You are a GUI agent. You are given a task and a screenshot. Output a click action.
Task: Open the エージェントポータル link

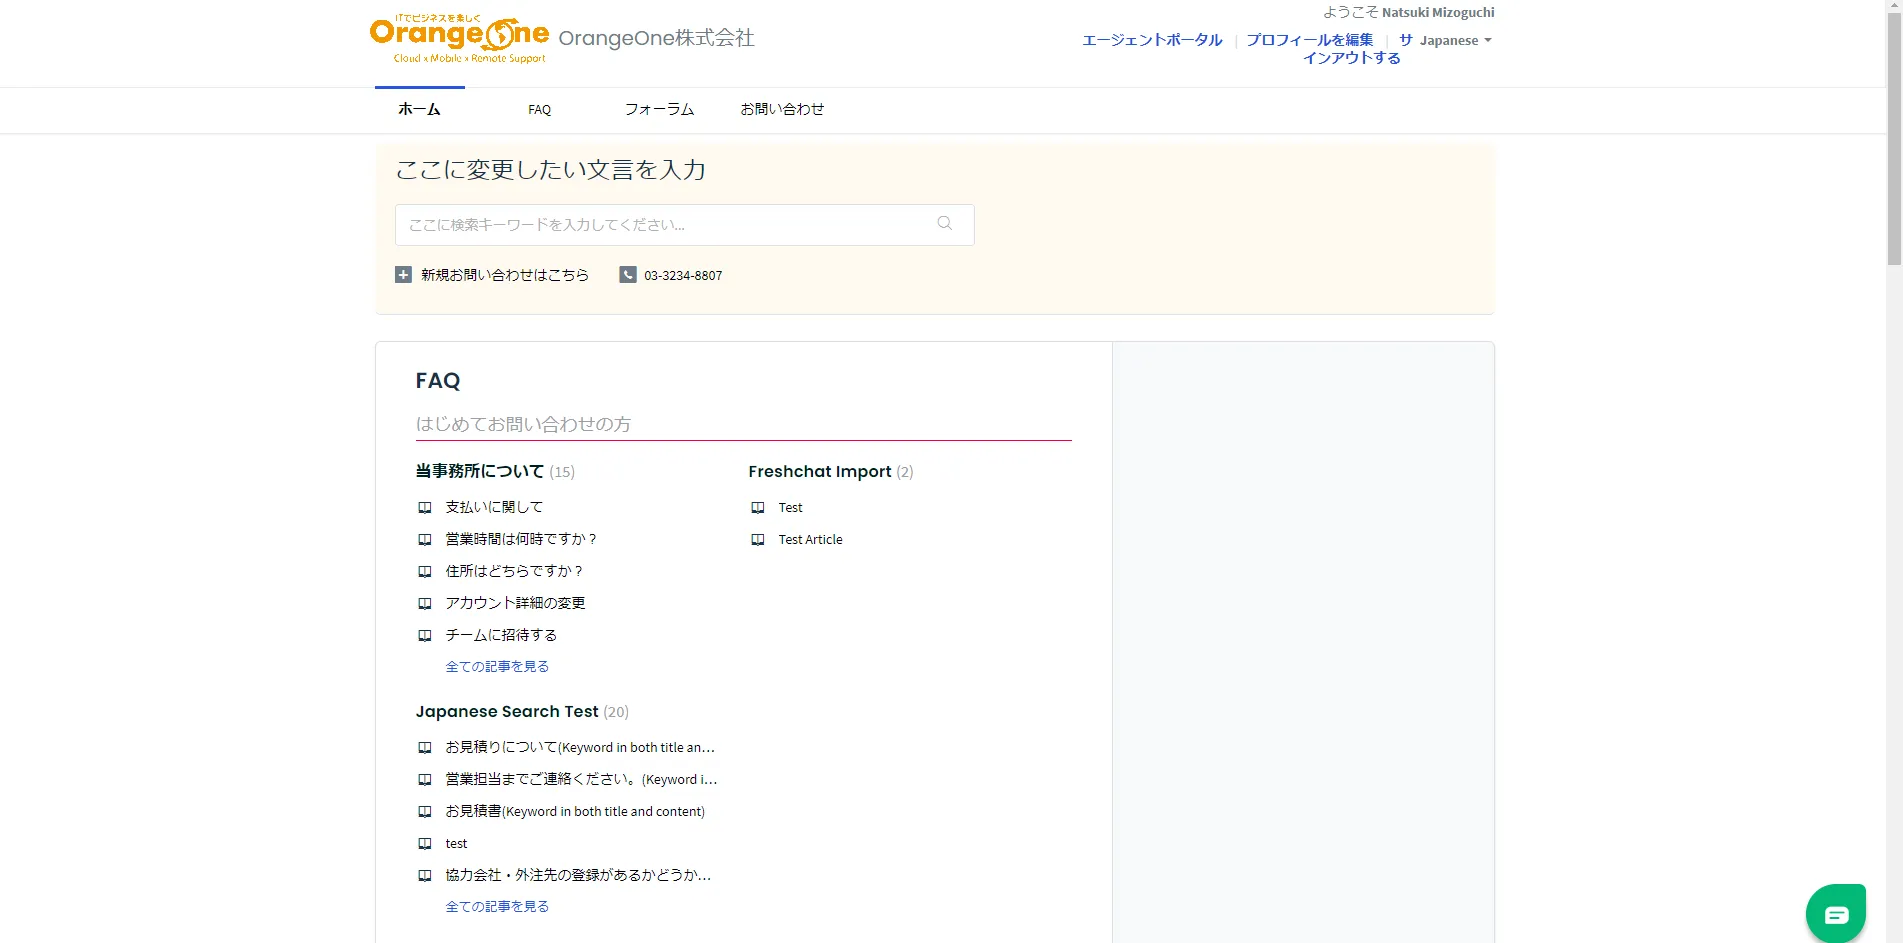[1152, 40]
